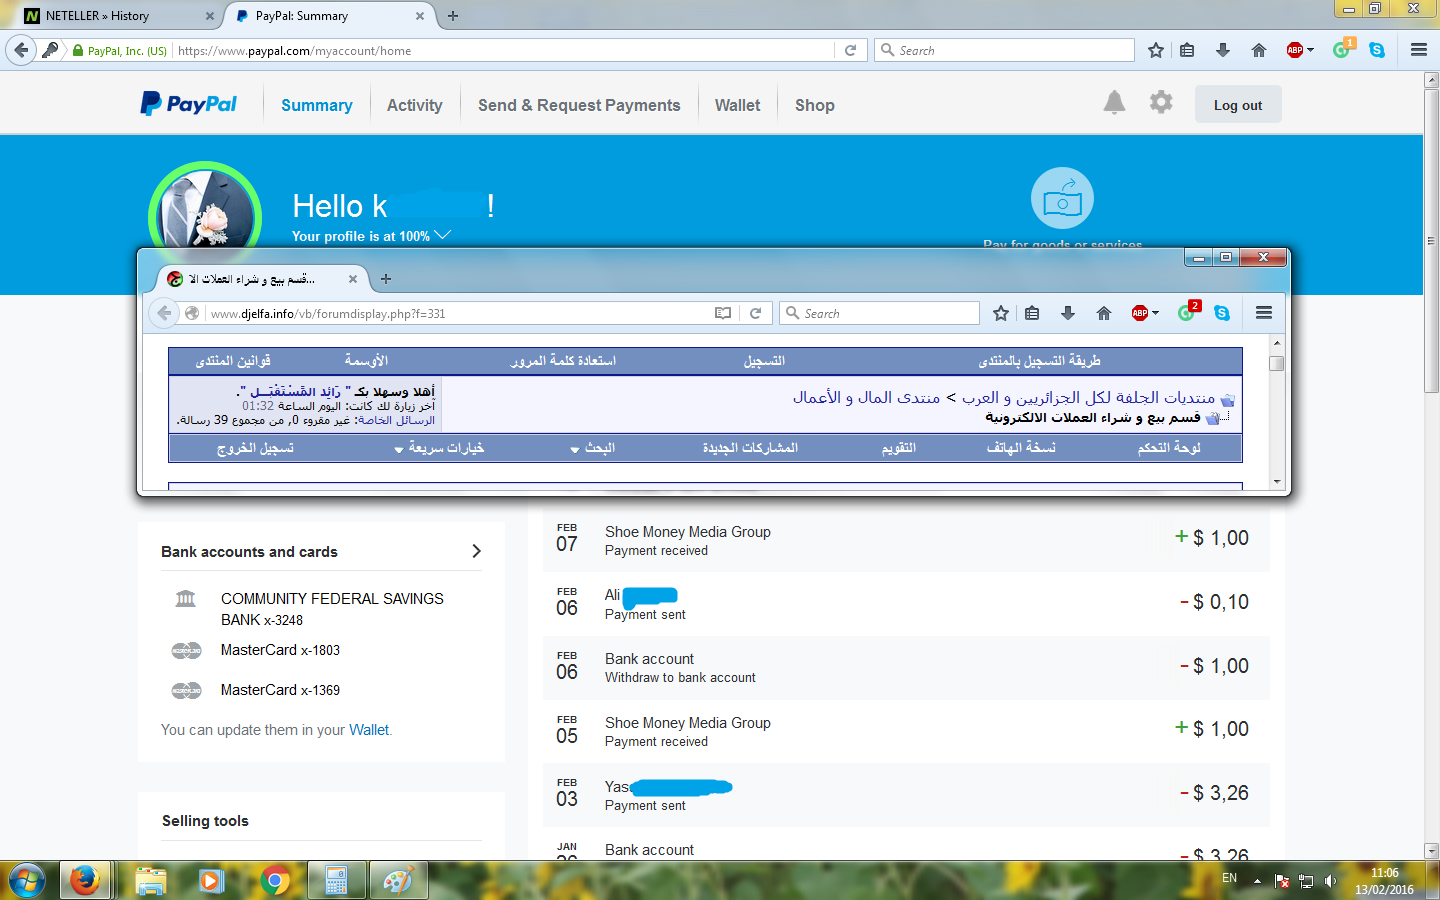Open Firefox hamburger menu in main window
The width and height of the screenshot is (1440, 900).
pyautogui.click(x=1418, y=50)
